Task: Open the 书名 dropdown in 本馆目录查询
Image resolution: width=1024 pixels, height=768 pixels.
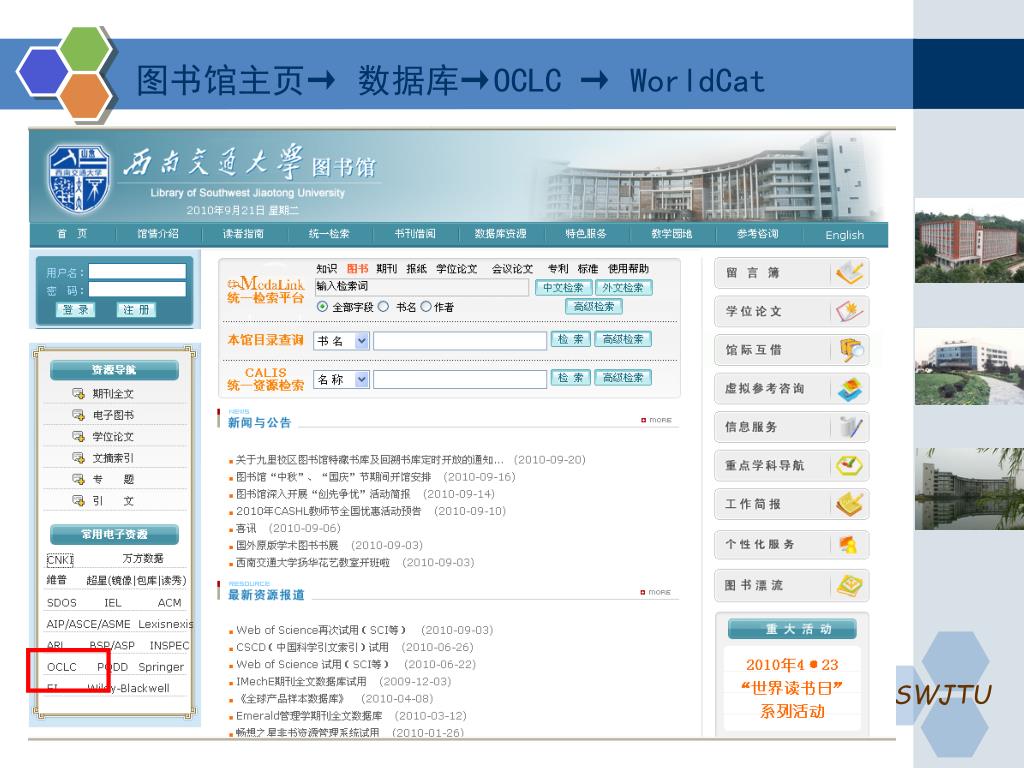Action: pyautogui.click(x=342, y=341)
